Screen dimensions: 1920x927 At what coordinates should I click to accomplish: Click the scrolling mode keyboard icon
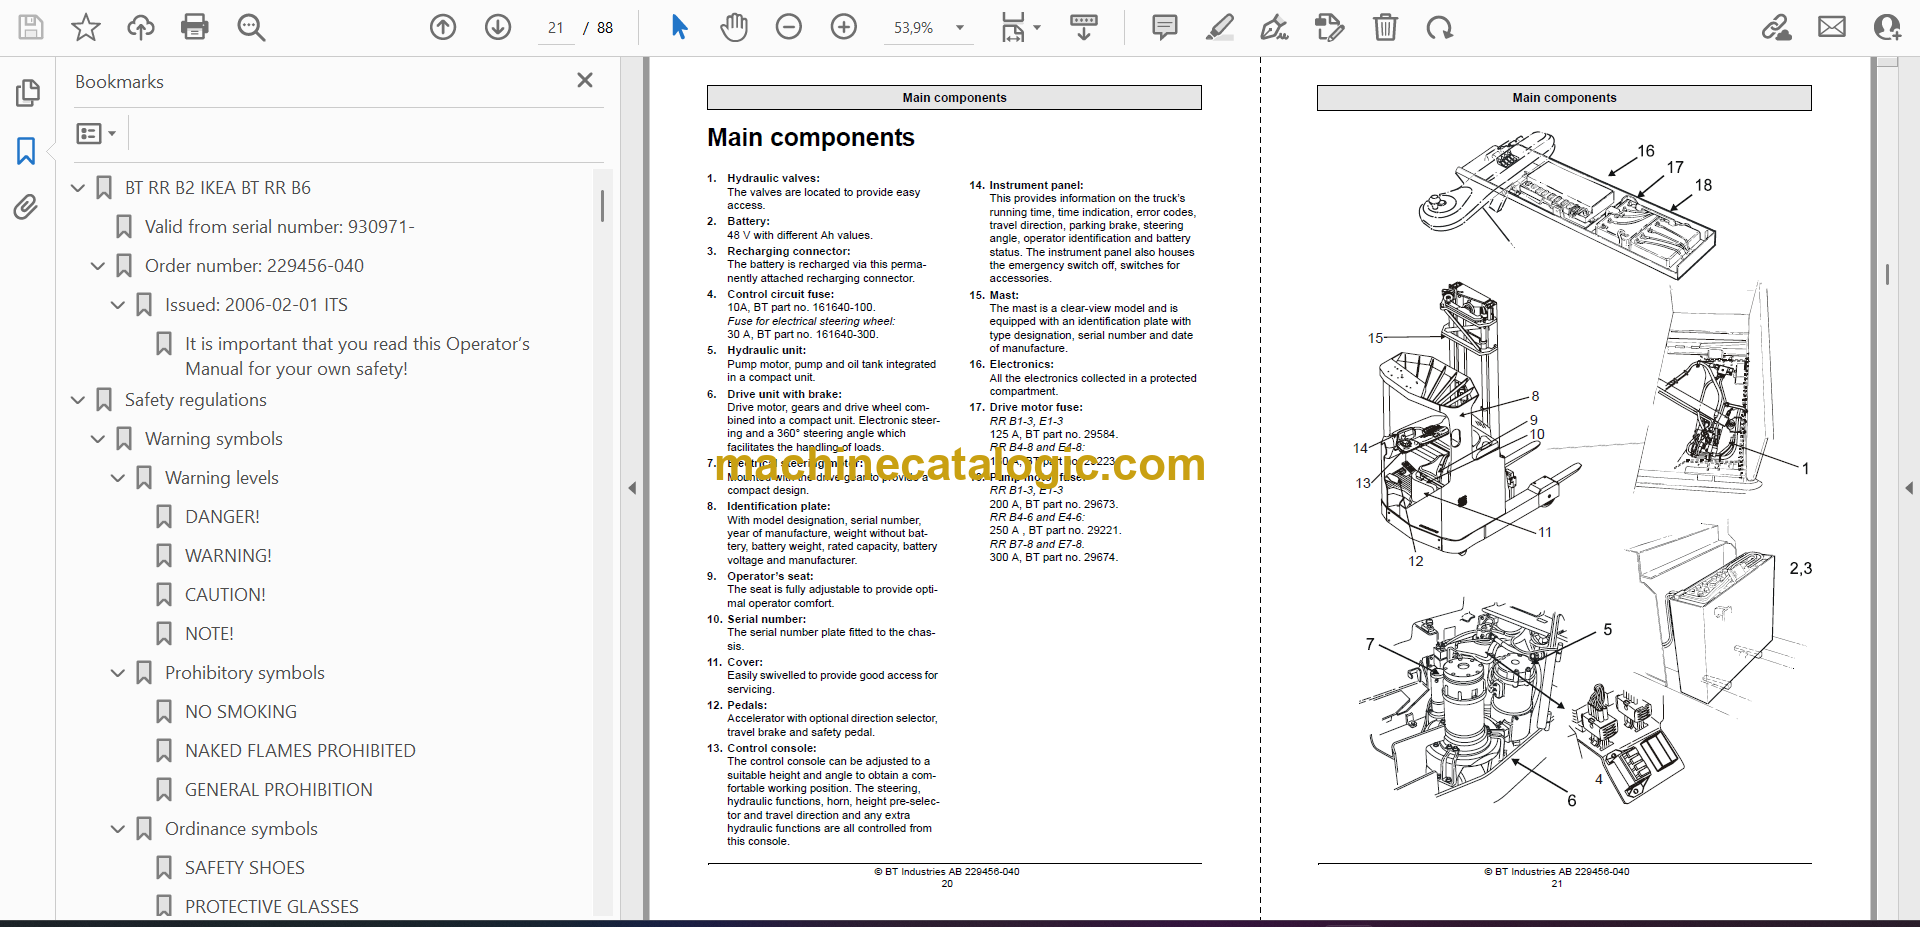coord(1084,27)
